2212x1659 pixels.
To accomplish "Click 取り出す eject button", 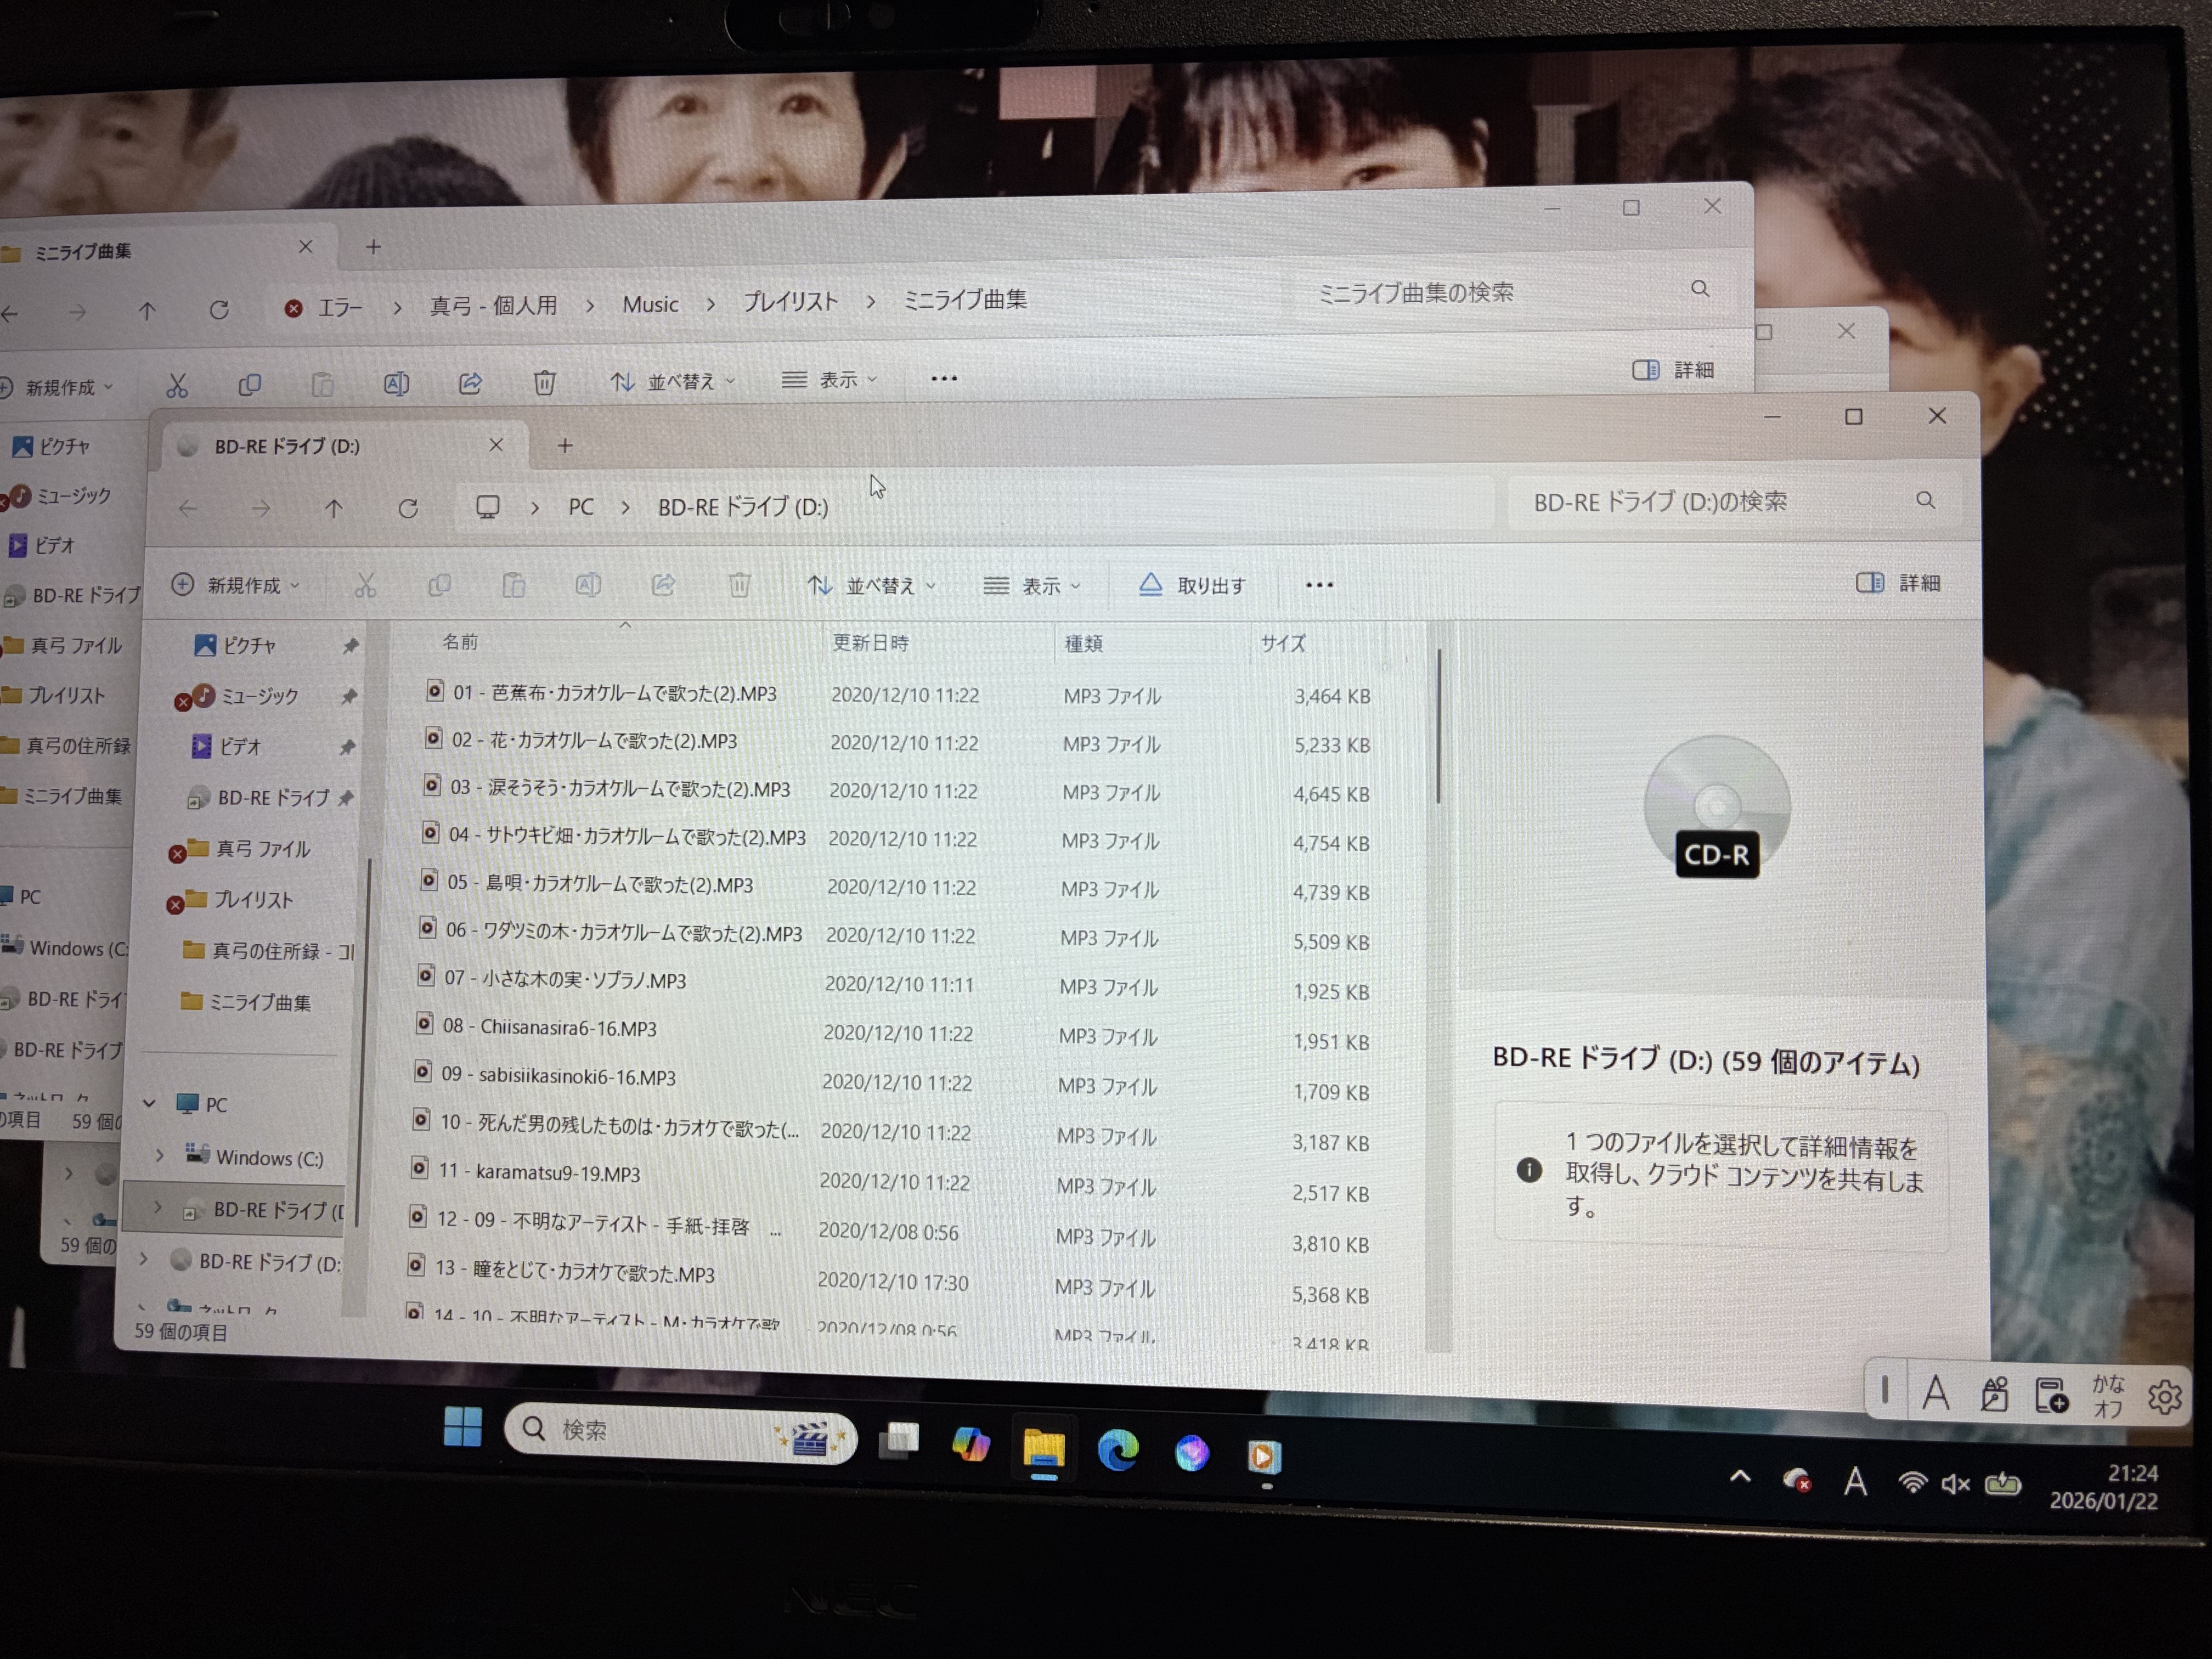I will (x=1192, y=585).
